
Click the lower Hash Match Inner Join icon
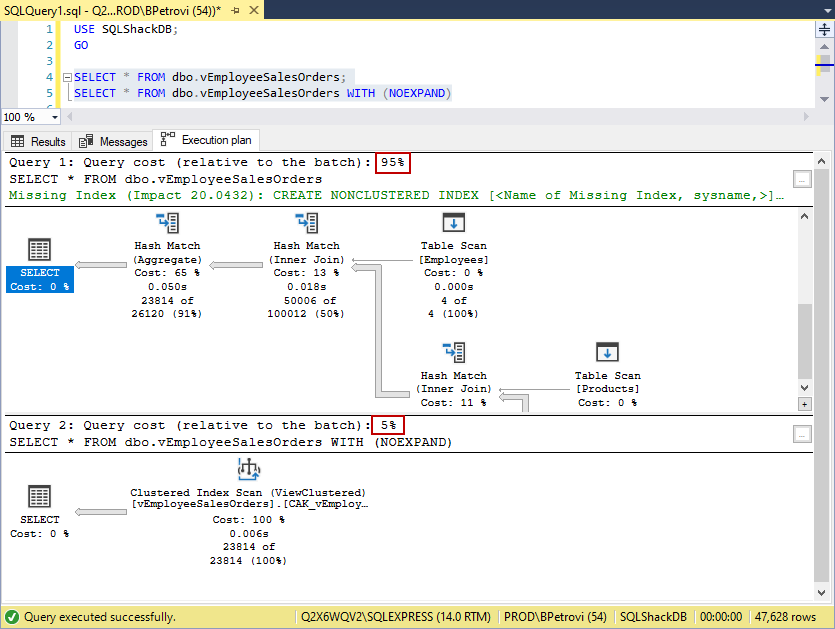[x=453, y=353]
